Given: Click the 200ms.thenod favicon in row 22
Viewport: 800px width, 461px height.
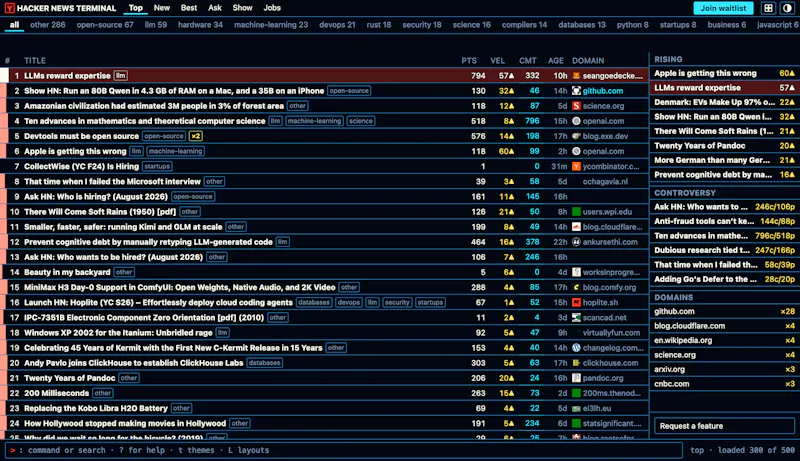Looking at the screenshot, I should [x=576, y=393].
